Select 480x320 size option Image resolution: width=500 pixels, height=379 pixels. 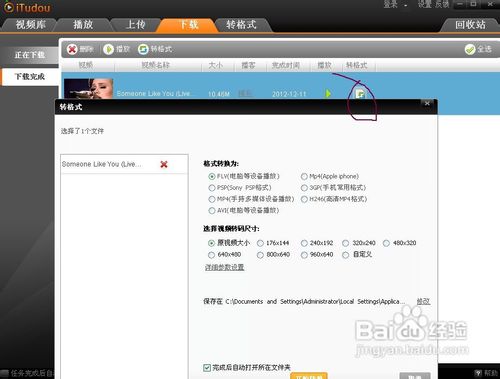tap(386, 243)
